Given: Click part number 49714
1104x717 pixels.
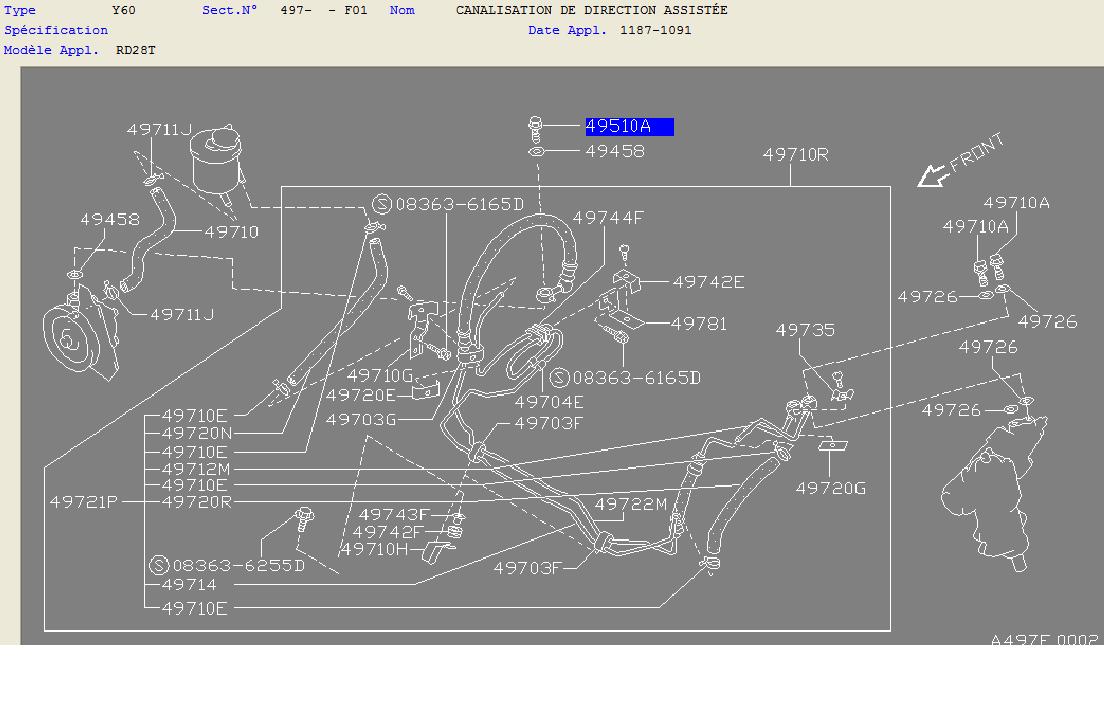Looking at the screenshot, I should point(189,585).
